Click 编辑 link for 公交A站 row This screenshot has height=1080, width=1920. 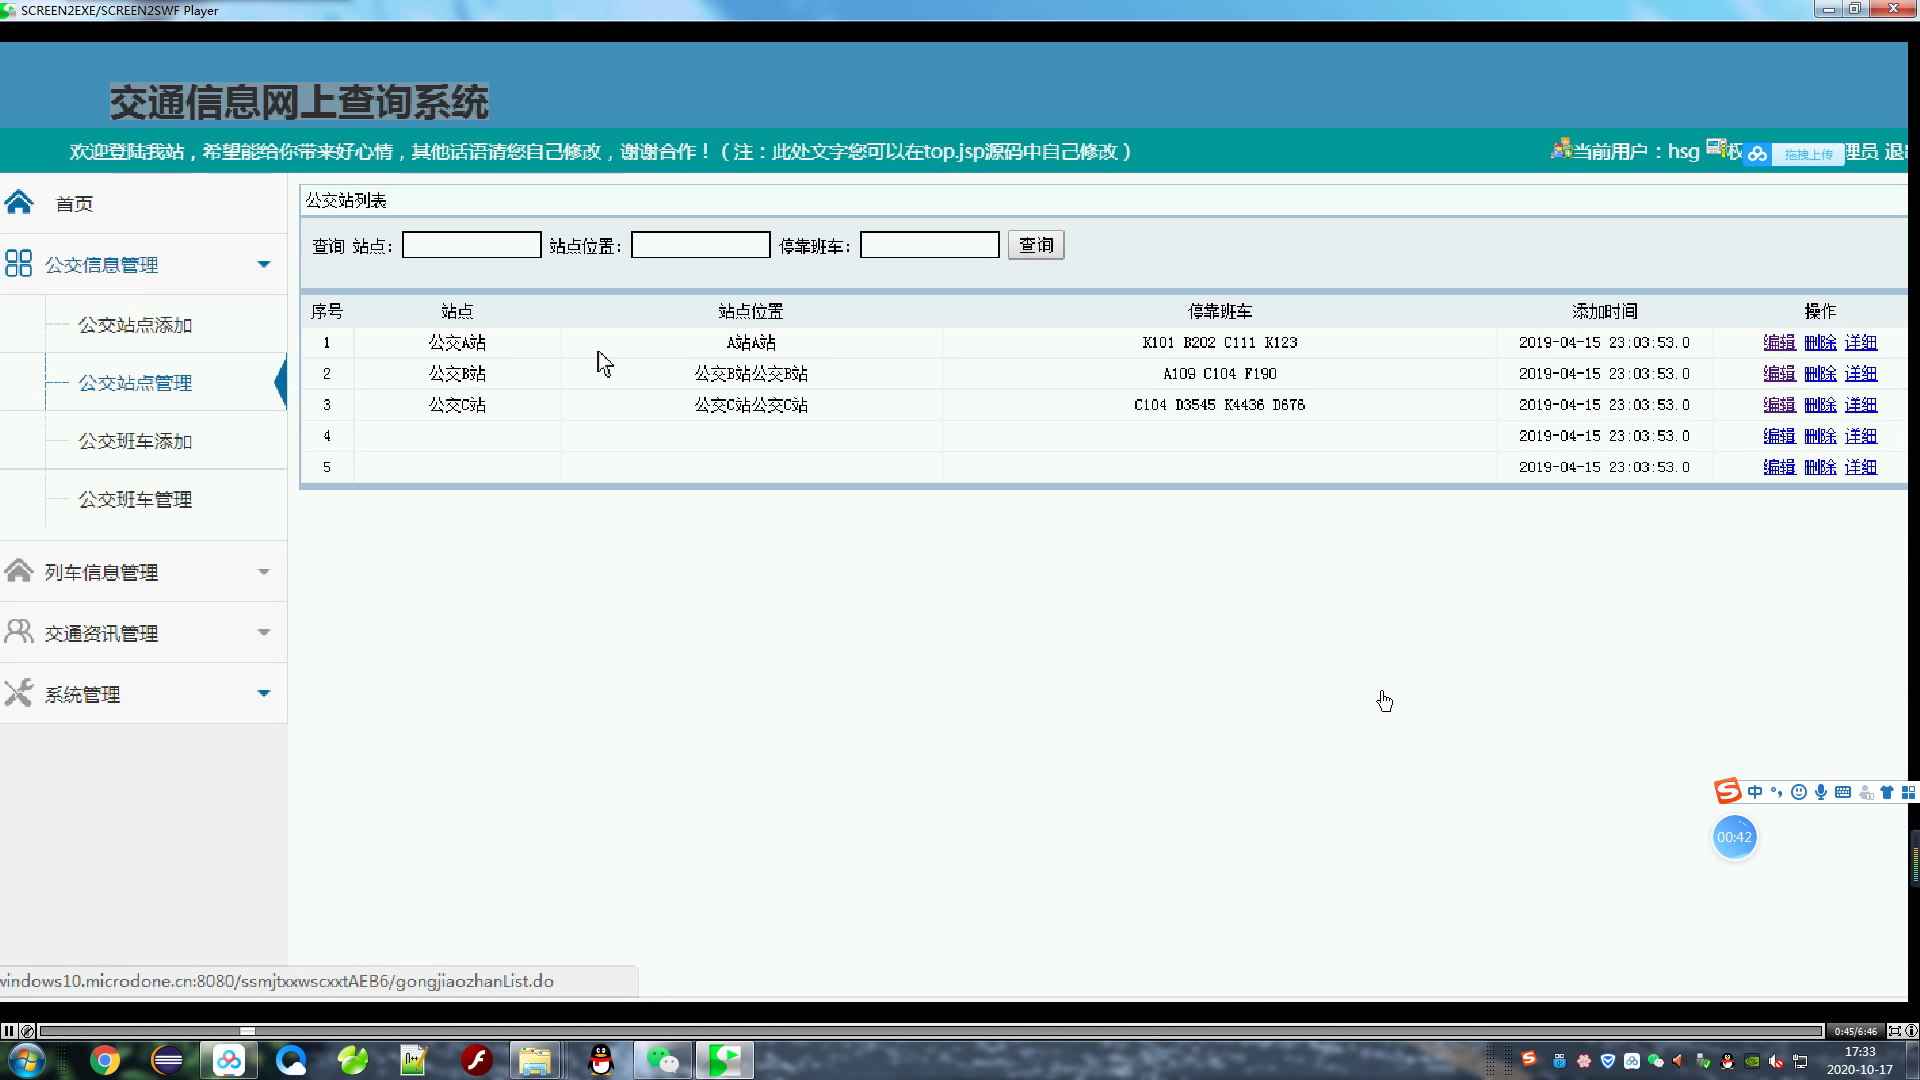pos(1779,342)
